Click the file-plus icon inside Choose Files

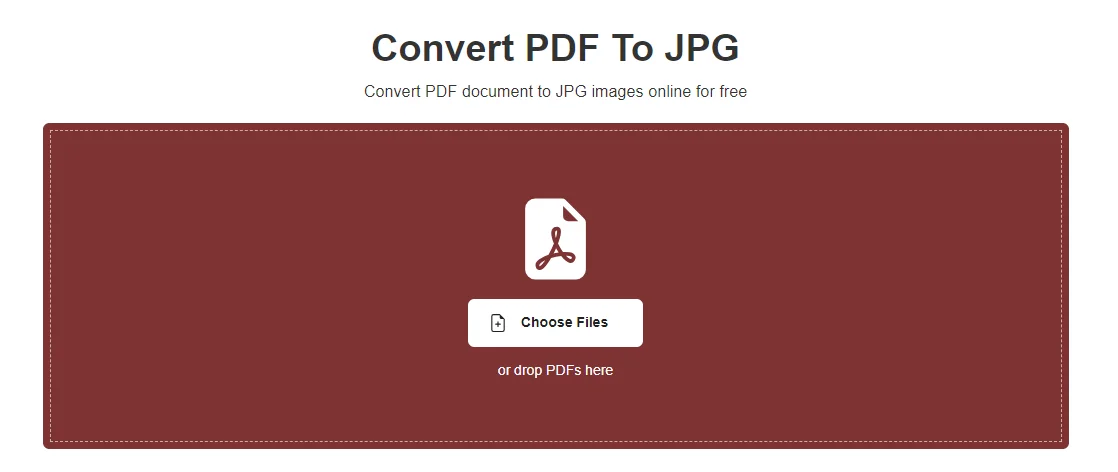point(498,323)
